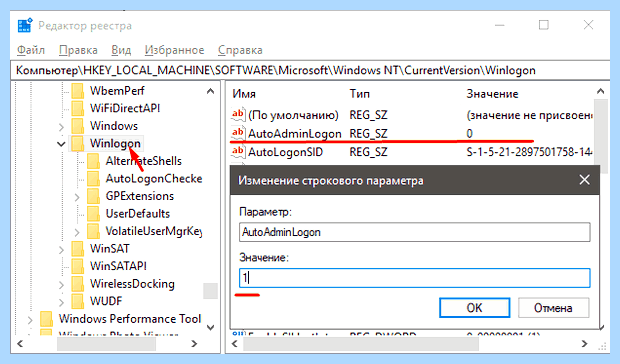Viewport: 620px width, 364px height.
Task: Expand the VolatileUserMgrKey subkey
Action: 77,232
